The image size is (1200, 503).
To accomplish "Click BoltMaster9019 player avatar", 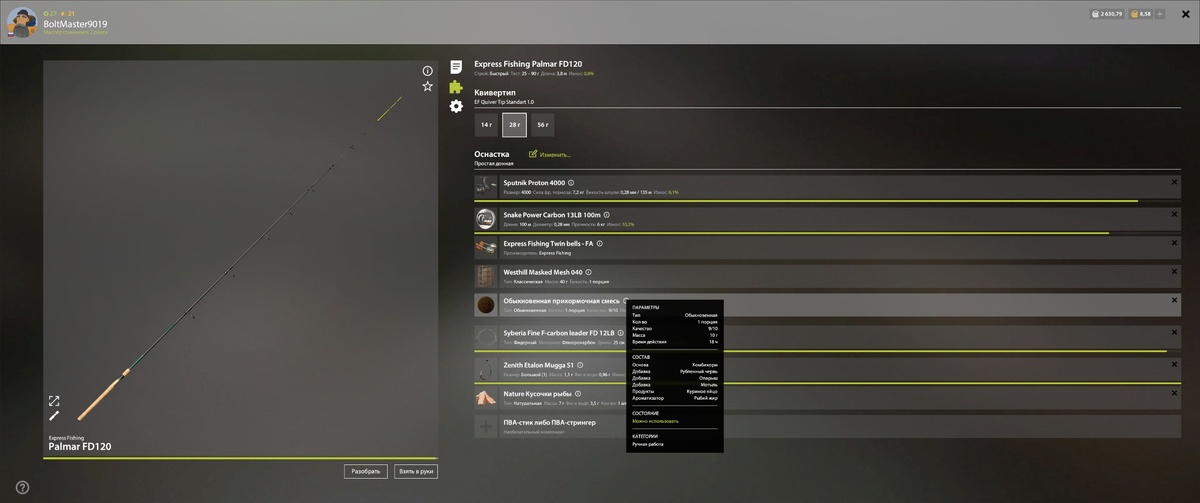I will tap(22, 23).
